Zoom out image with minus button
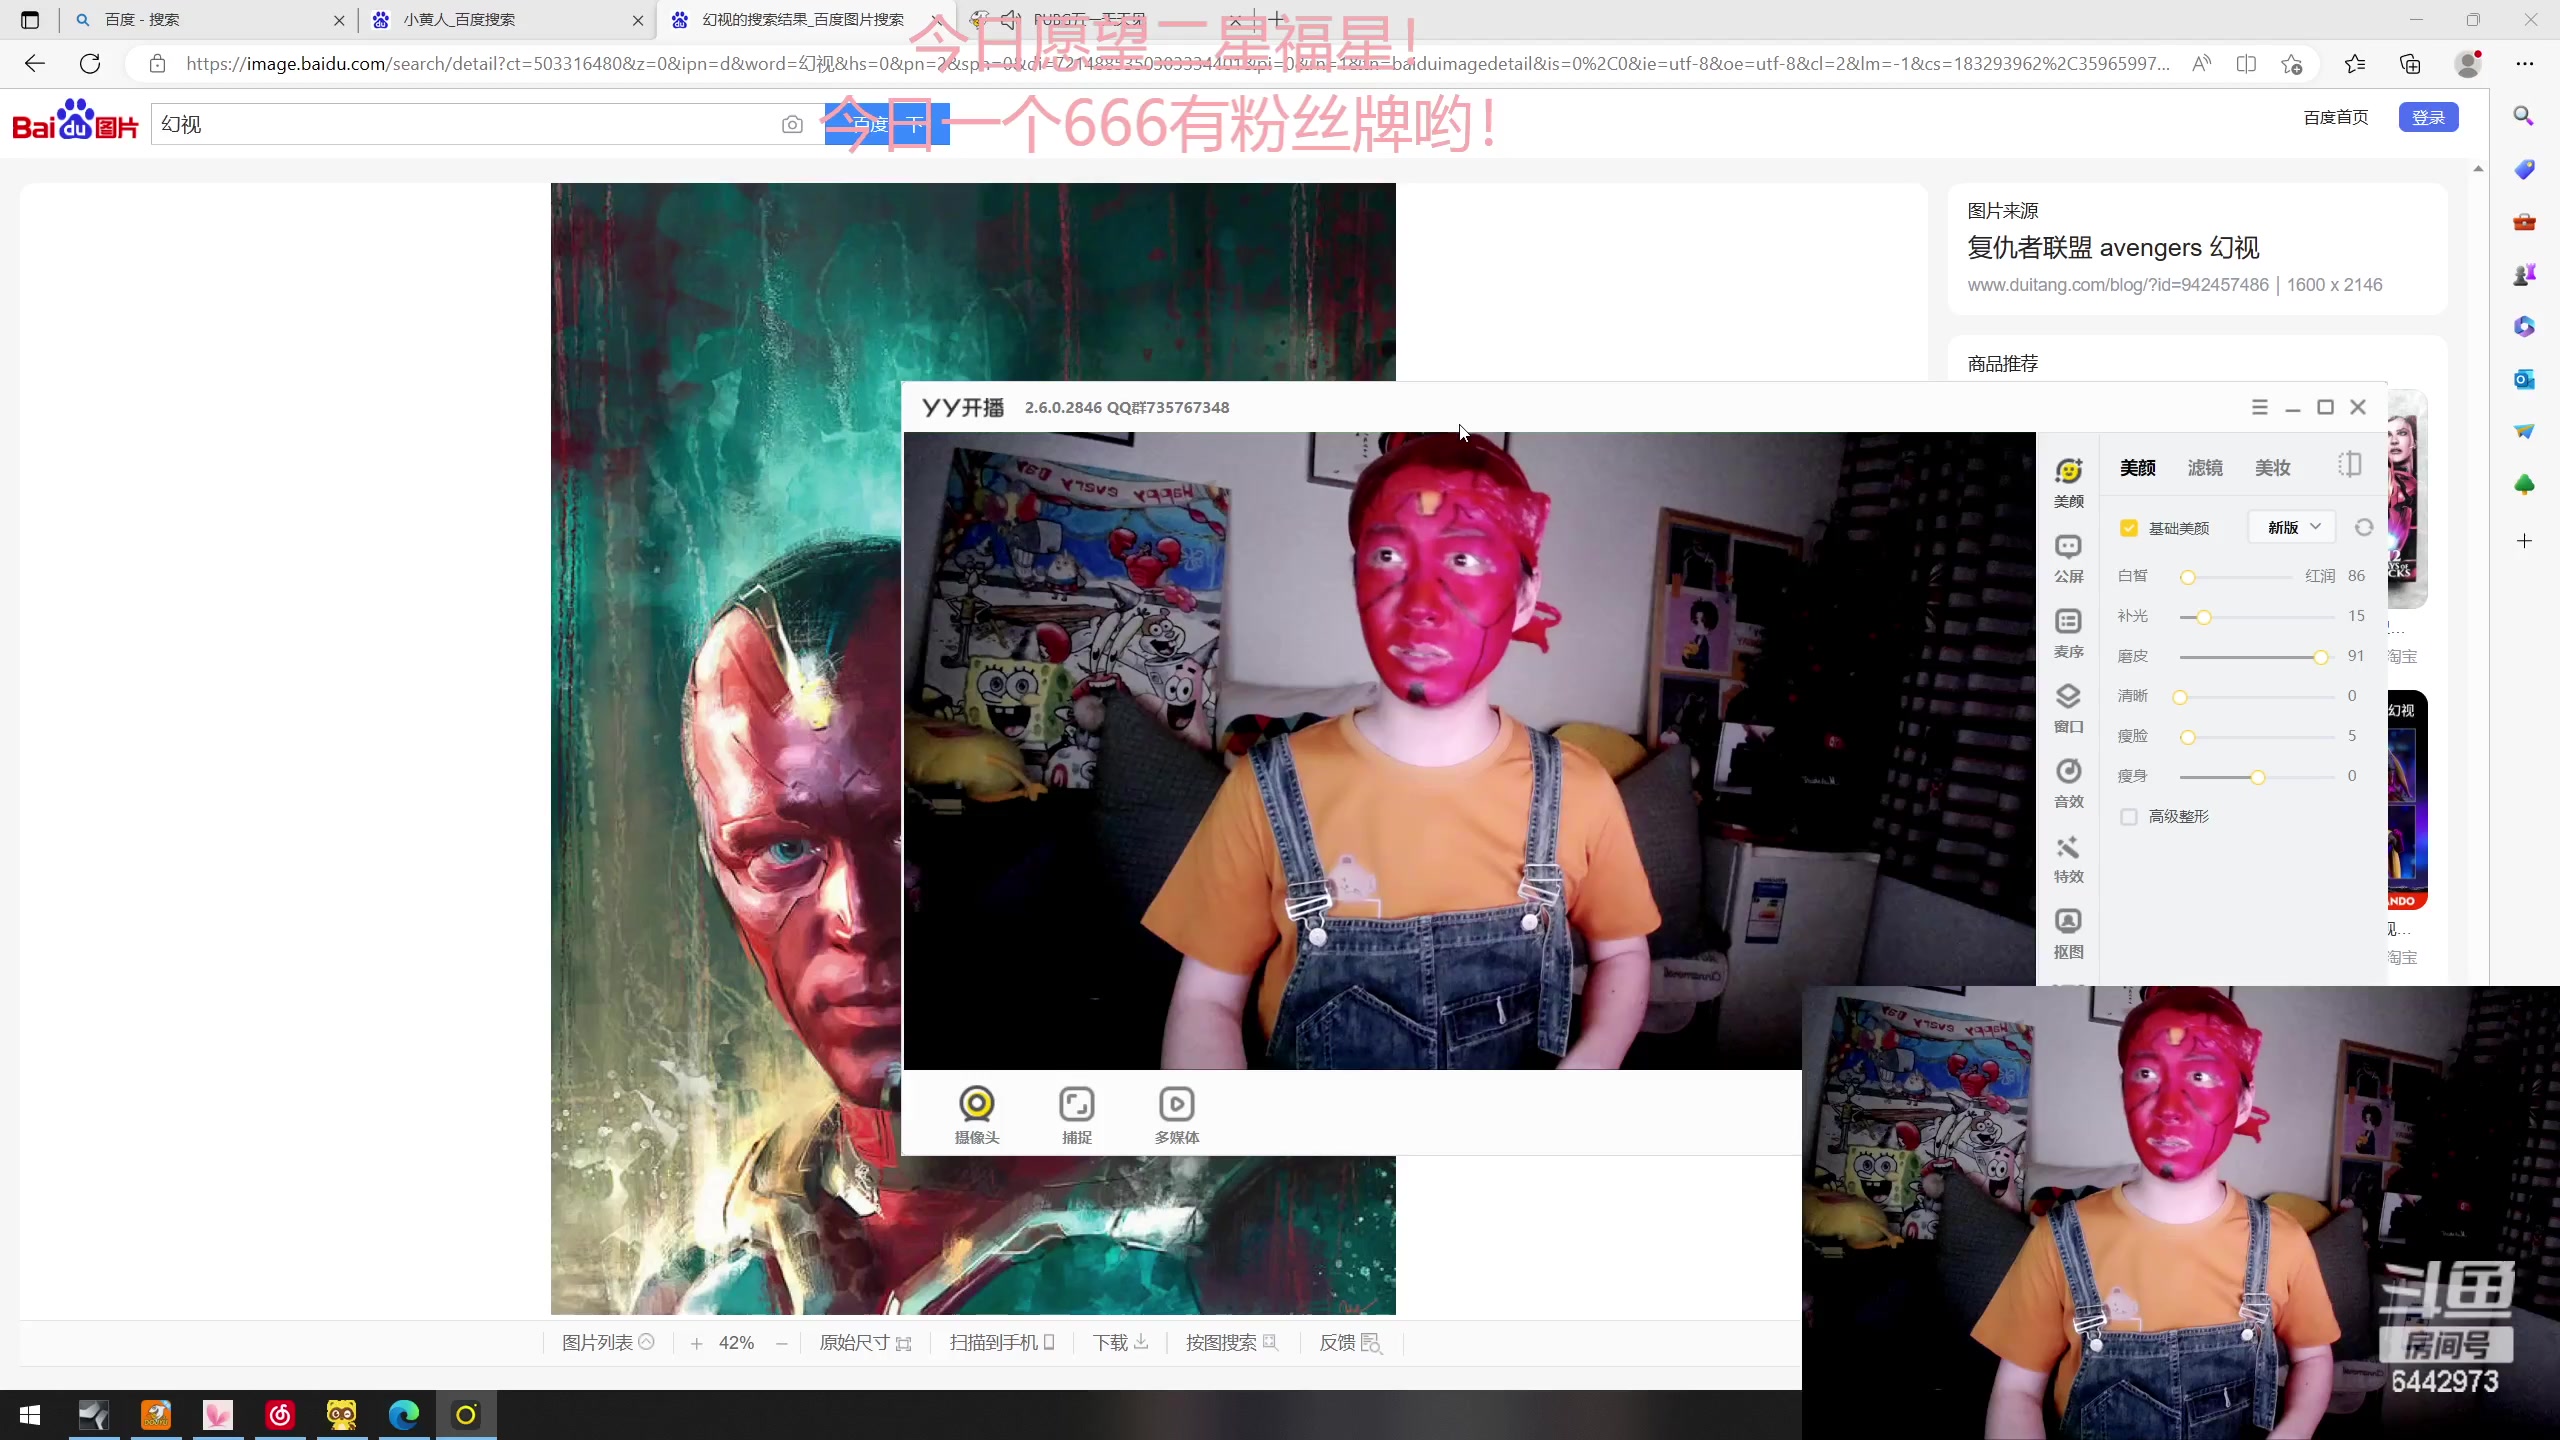 pyautogui.click(x=782, y=1343)
